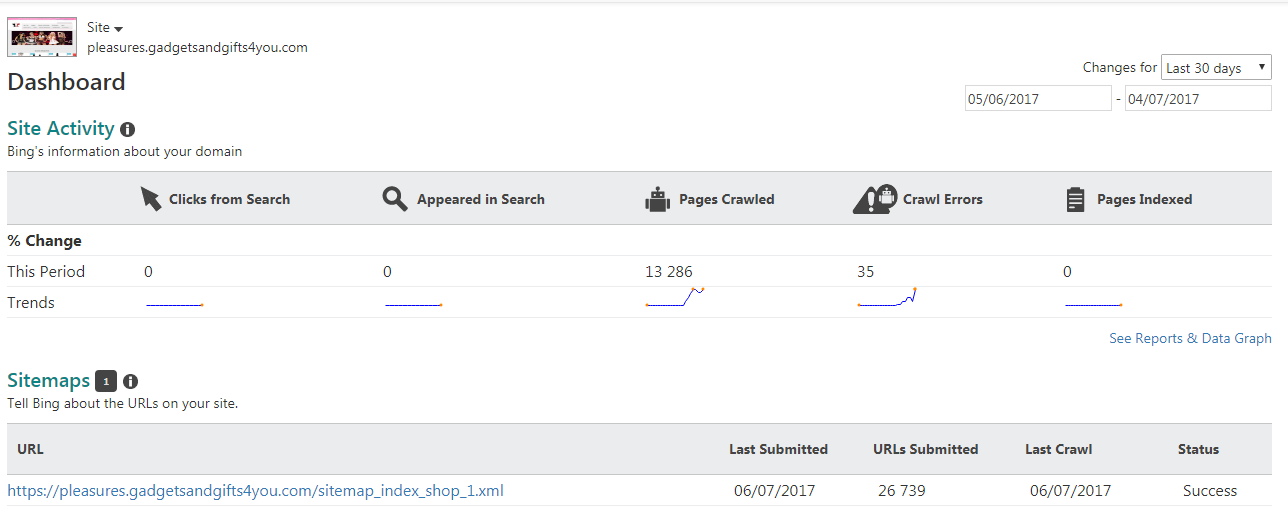Screen dimensions: 1288x513
Task: Open the Site dropdown arrow
Action: click(x=118, y=29)
